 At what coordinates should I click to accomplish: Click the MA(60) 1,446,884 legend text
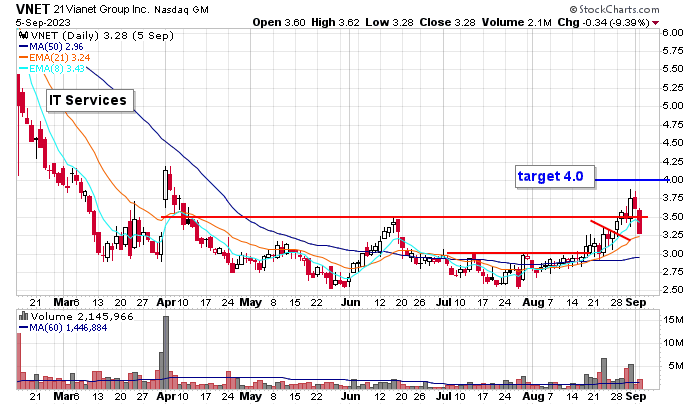point(68,328)
